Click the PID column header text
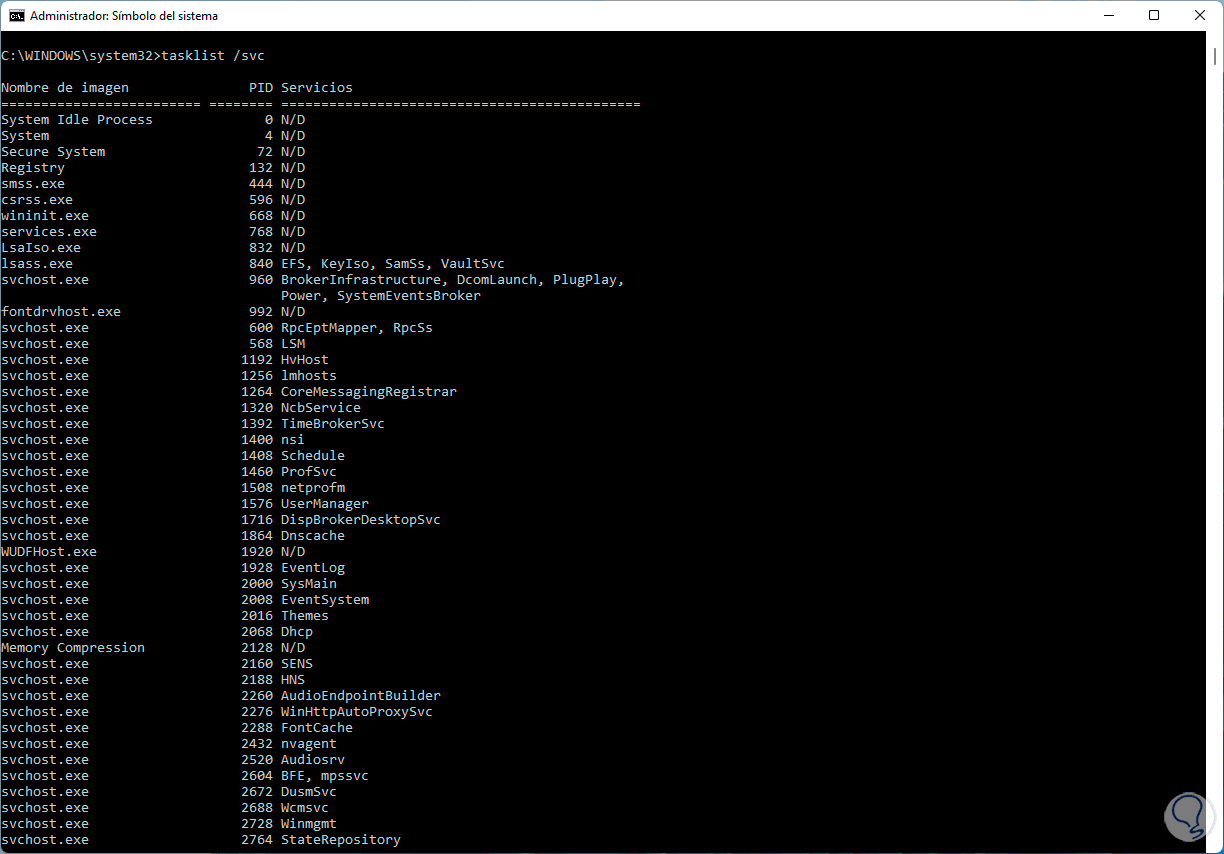The image size is (1224, 854). pos(260,87)
